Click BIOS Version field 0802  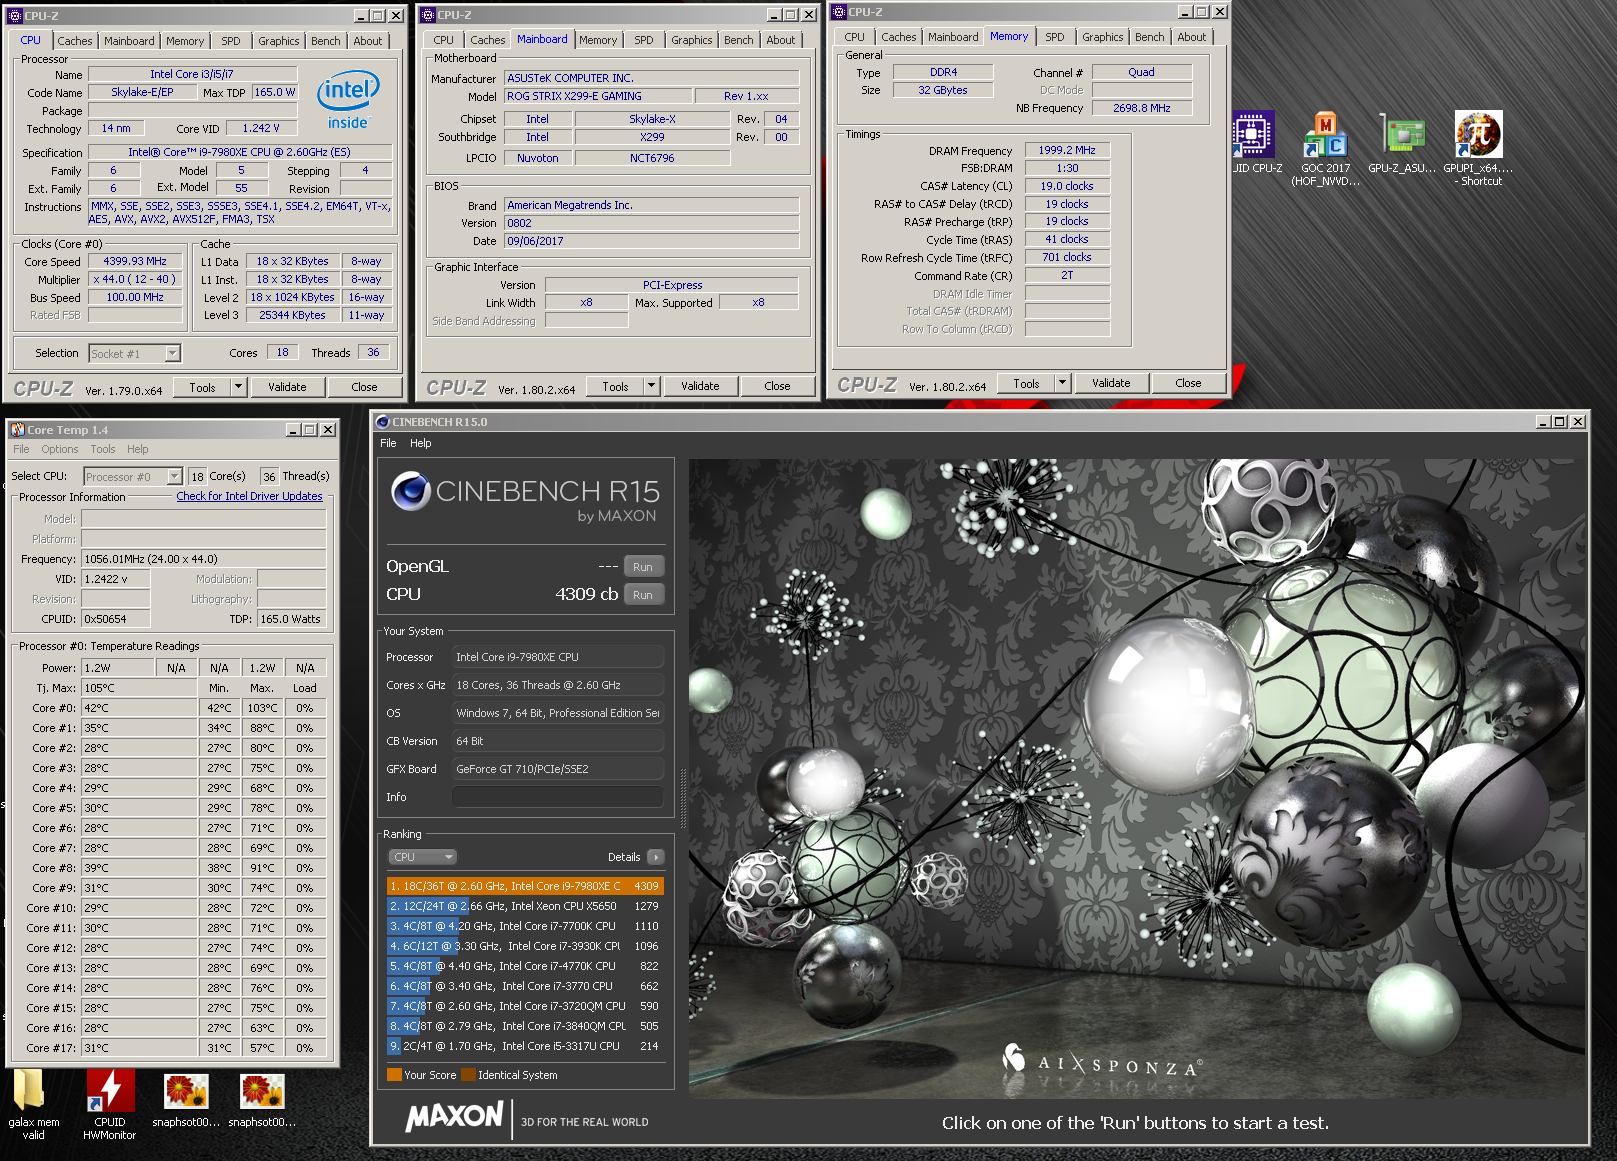651,223
